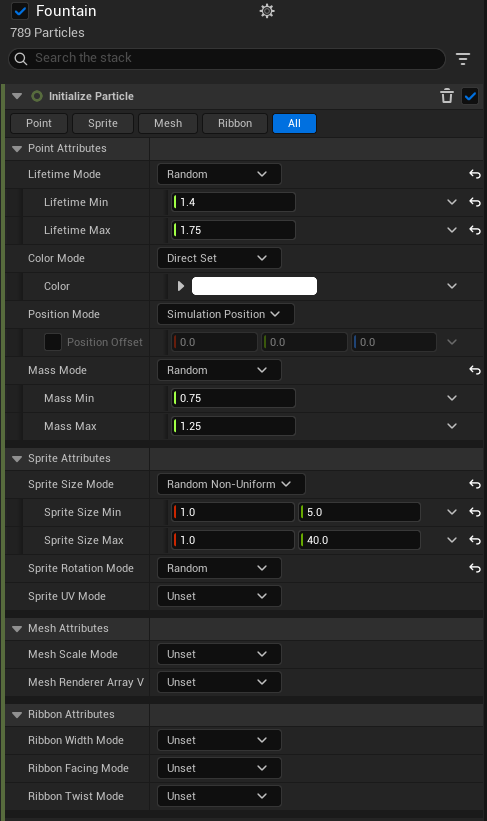Reset Mass Mode to its default

click(474, 370)
